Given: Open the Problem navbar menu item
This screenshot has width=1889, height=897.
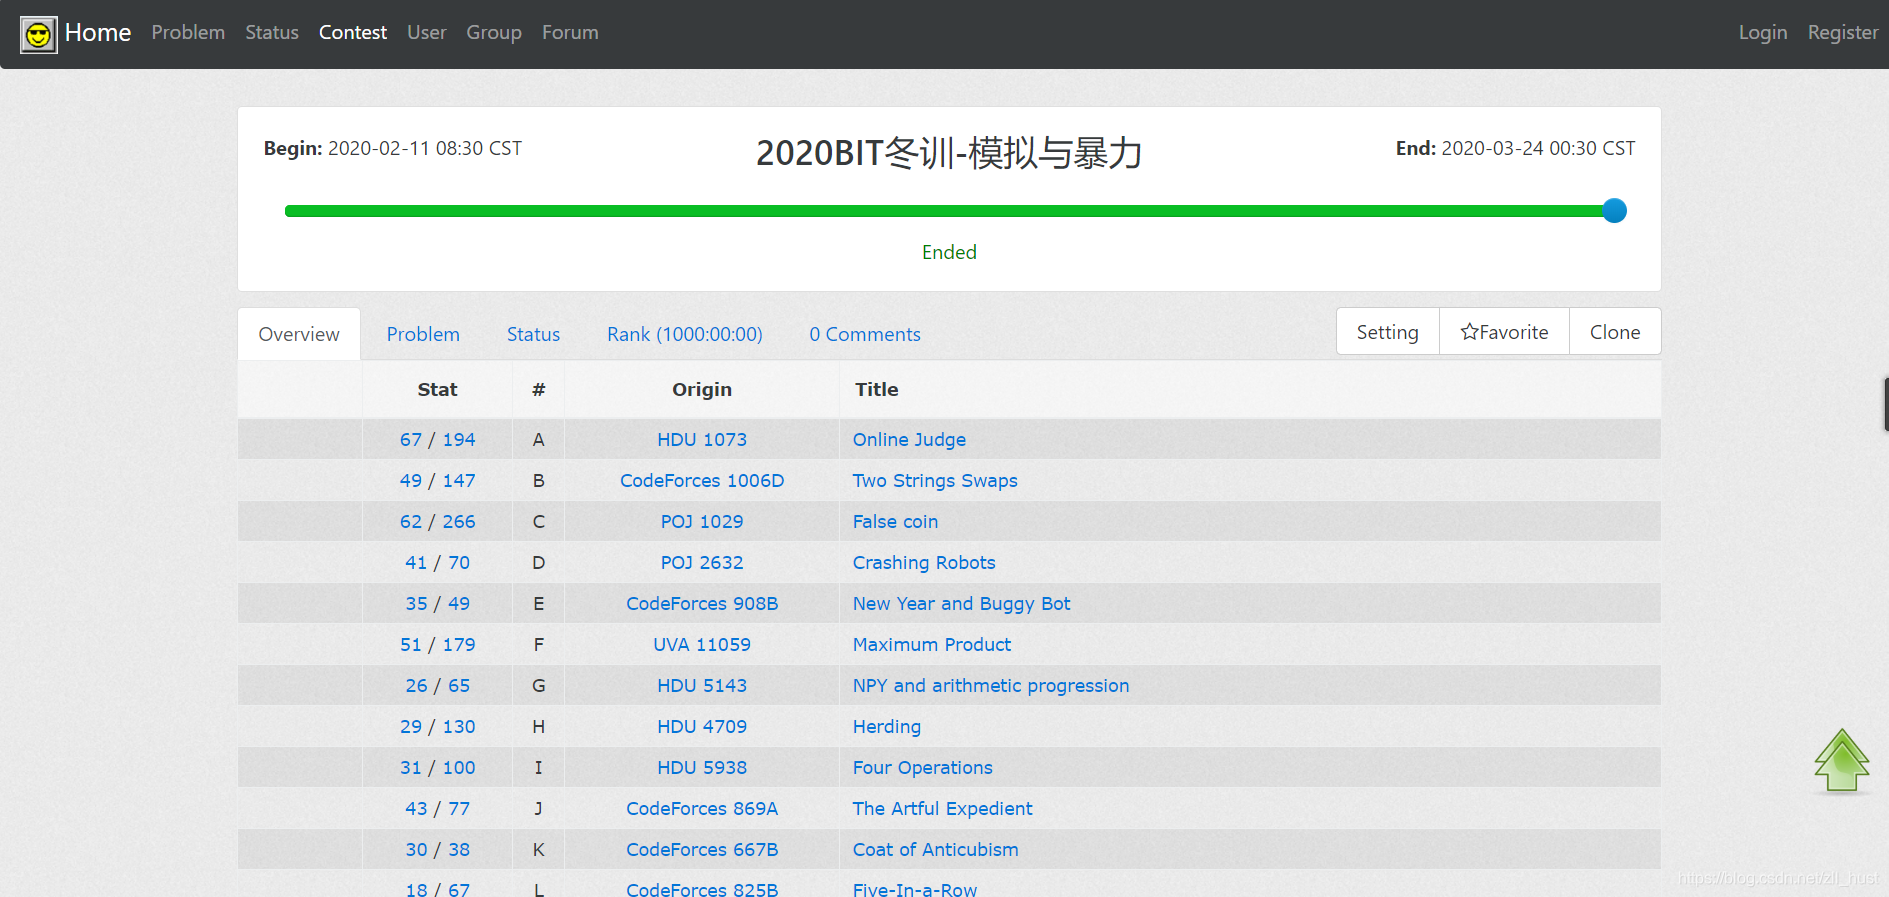Looking at the screenshot, I should 188,32.
